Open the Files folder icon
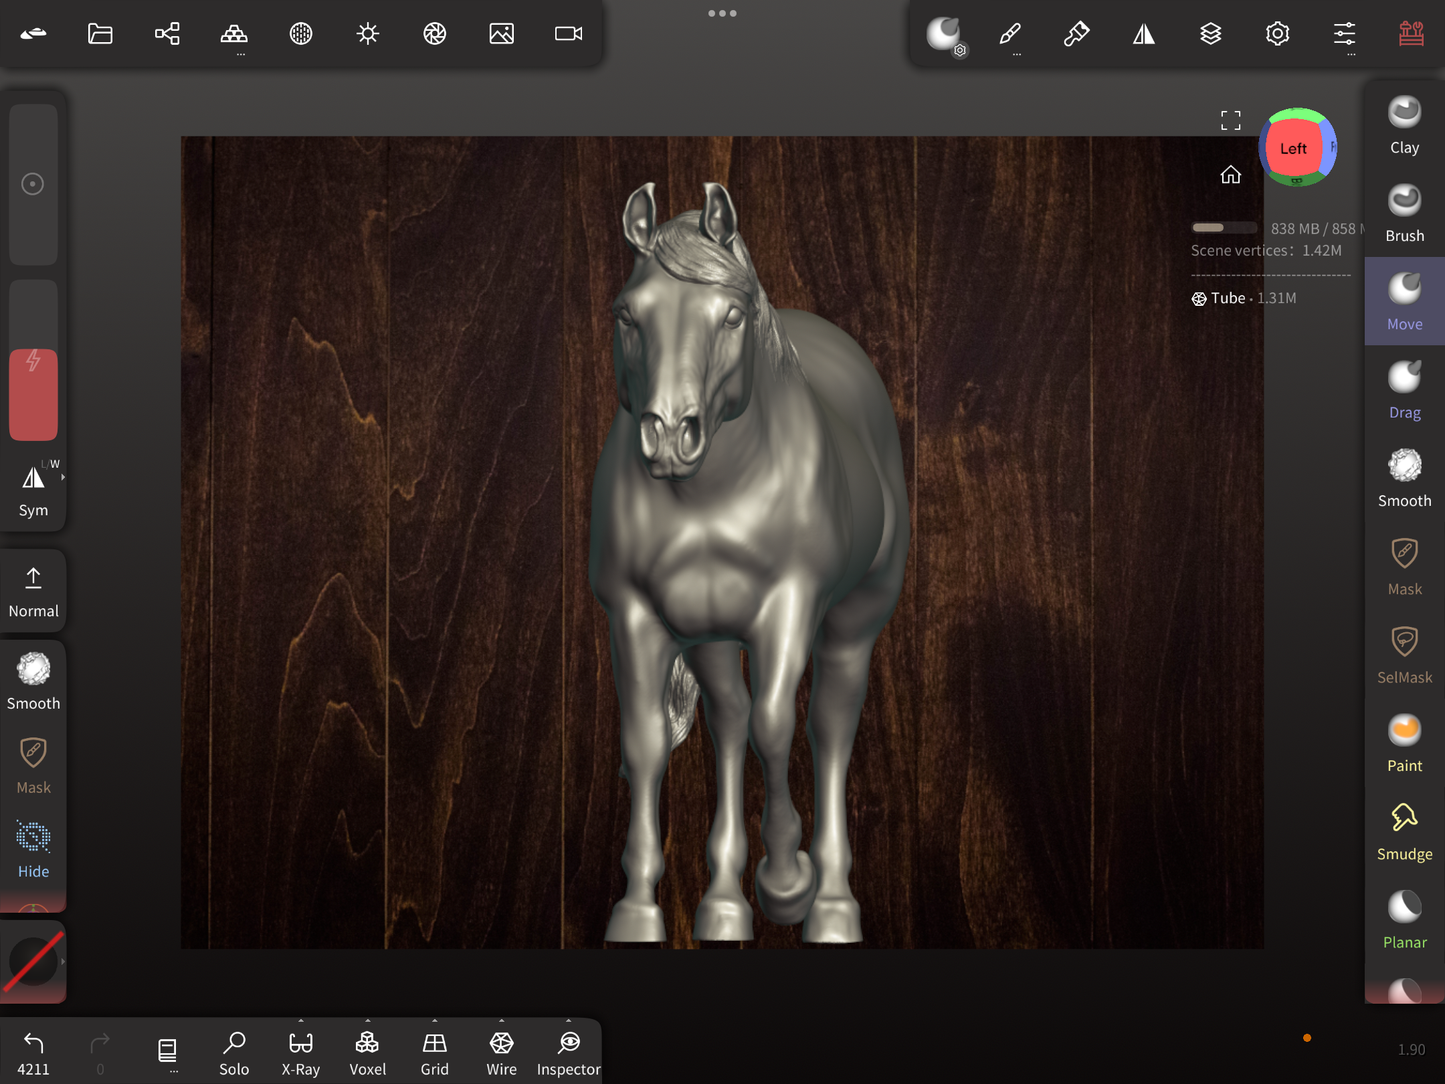Image resolution: width=1445 pixels, height=1084 pixels. click(x=100, y=34)
